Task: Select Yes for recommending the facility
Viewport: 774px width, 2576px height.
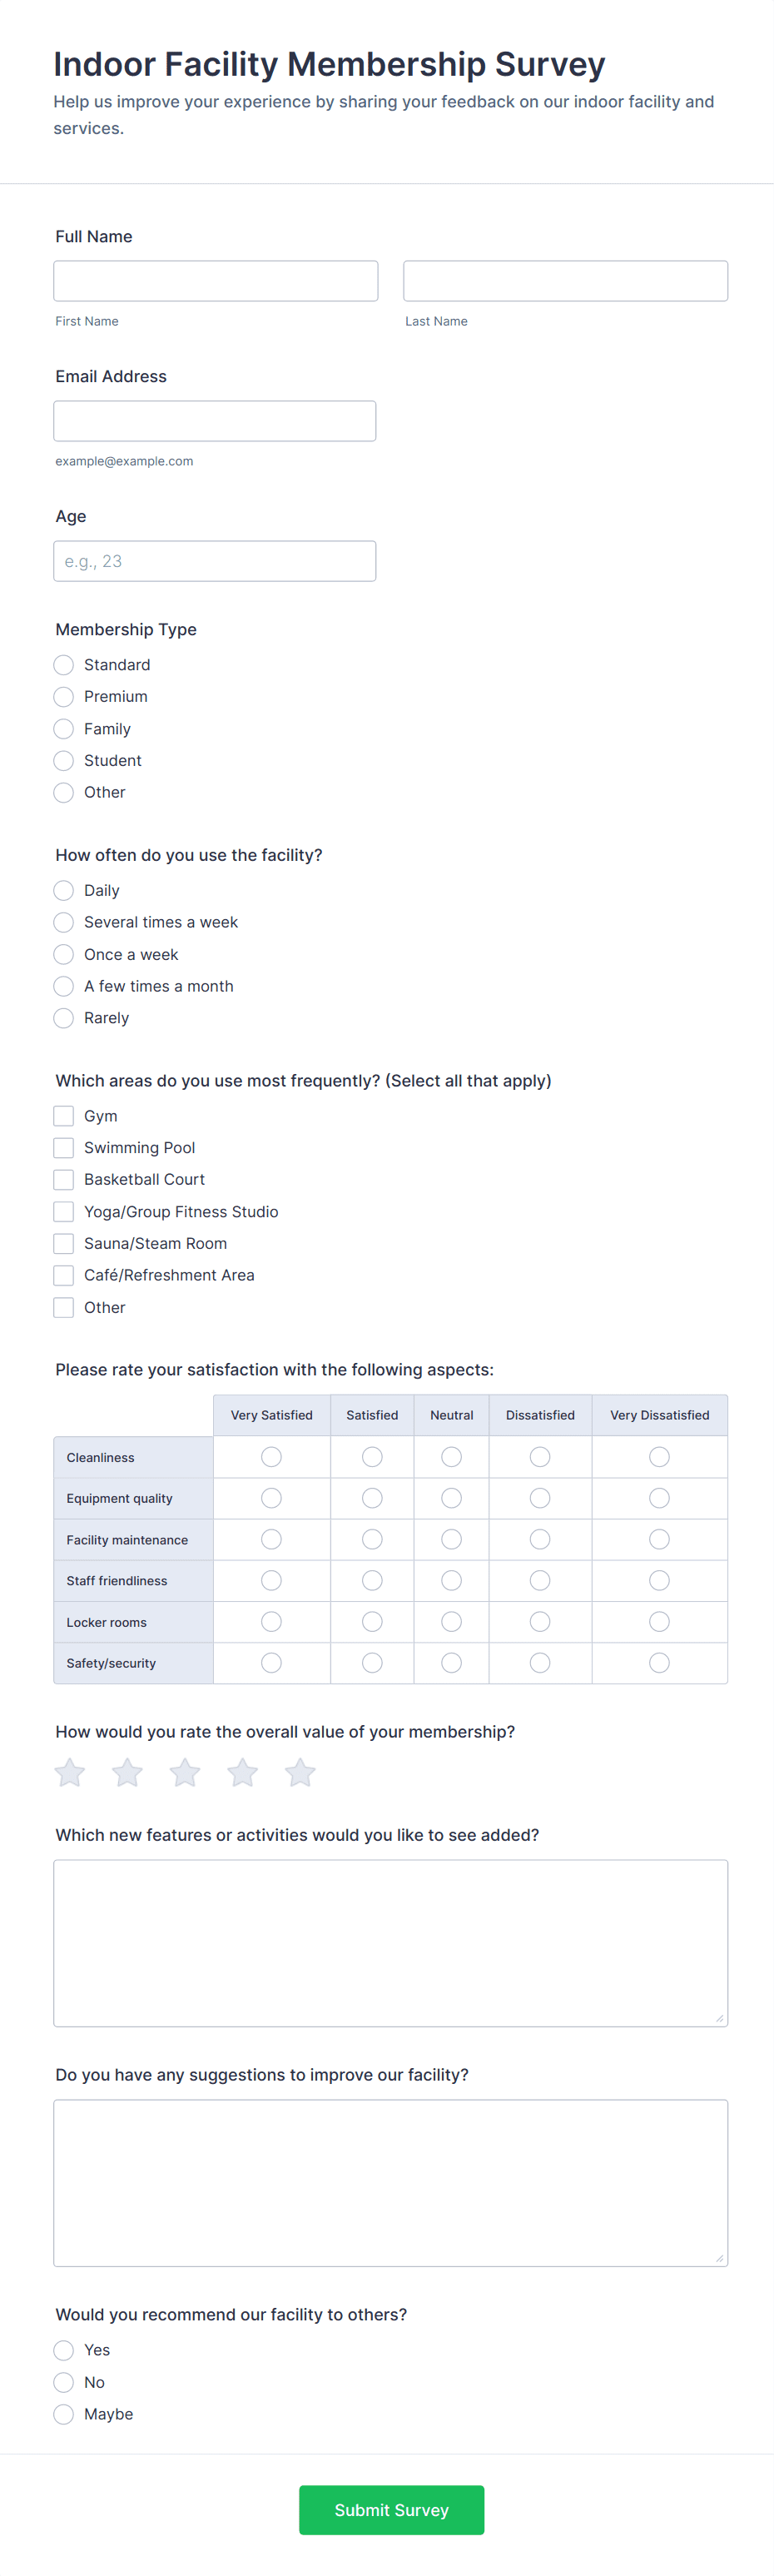Action: click(x=64, y=2350)
